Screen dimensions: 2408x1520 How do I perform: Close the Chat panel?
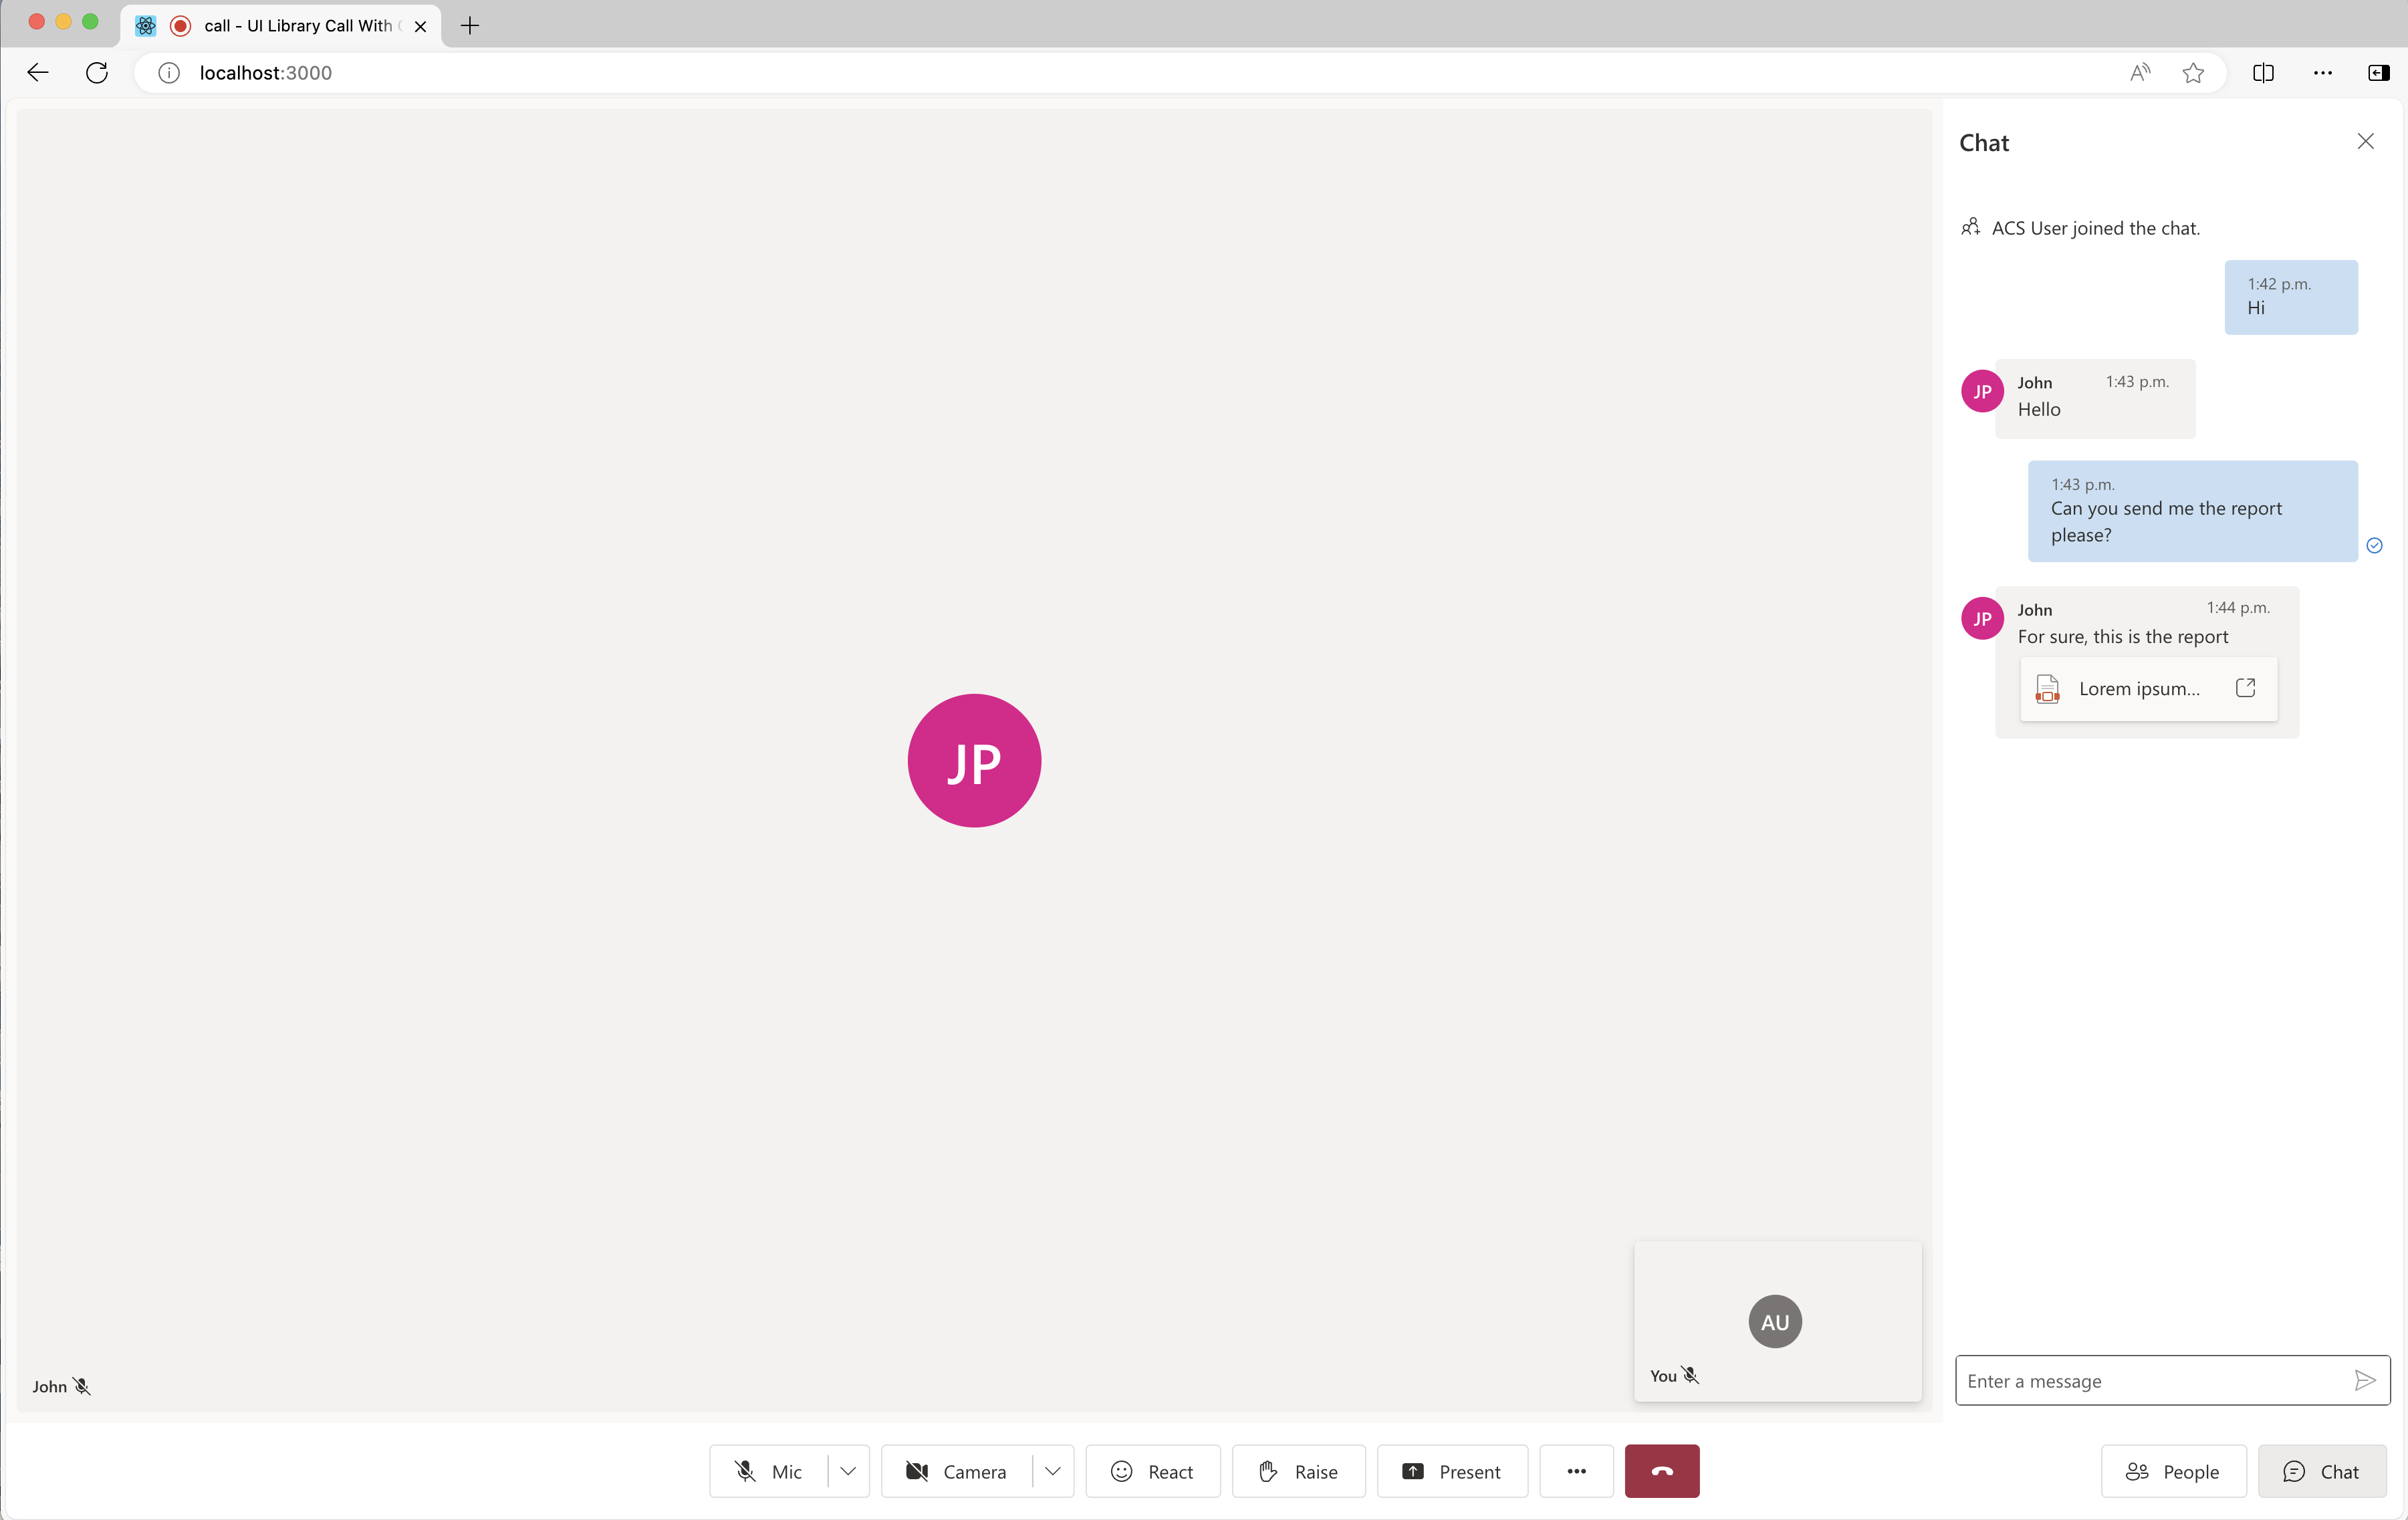tap(2366, 140)
